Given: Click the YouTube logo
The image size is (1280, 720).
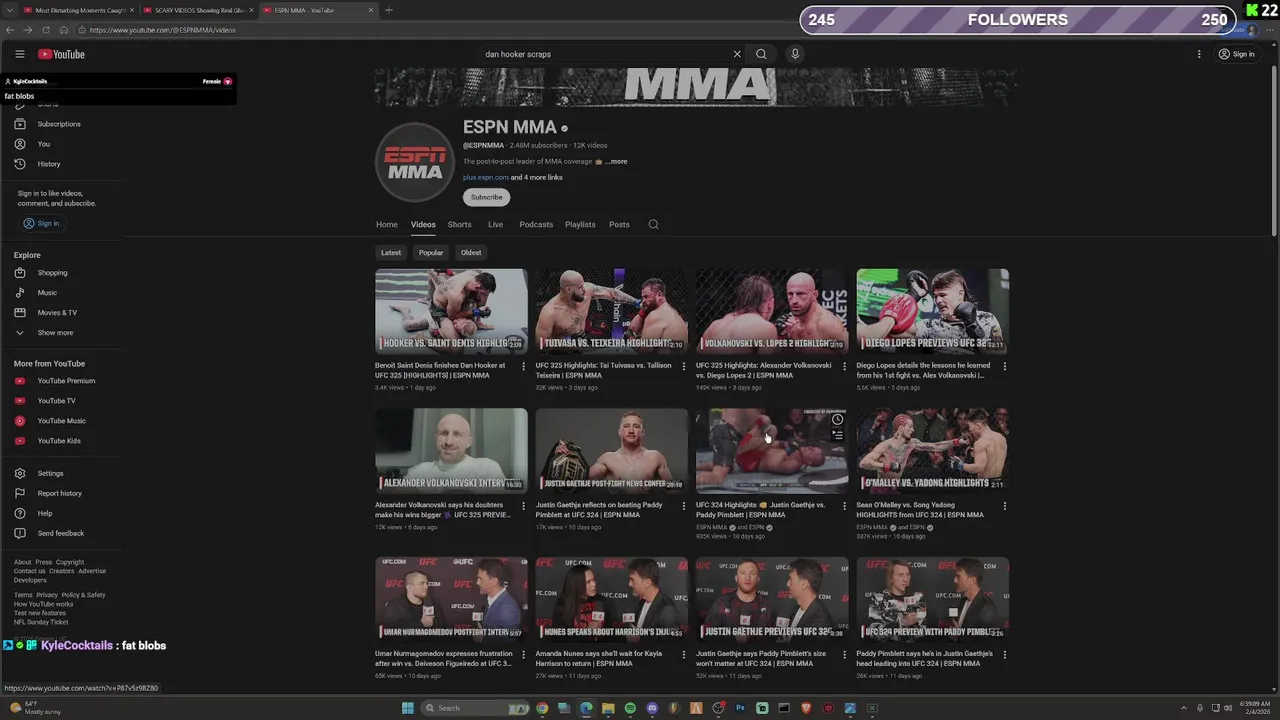Looking at the screenshot, I should point(61,54).
